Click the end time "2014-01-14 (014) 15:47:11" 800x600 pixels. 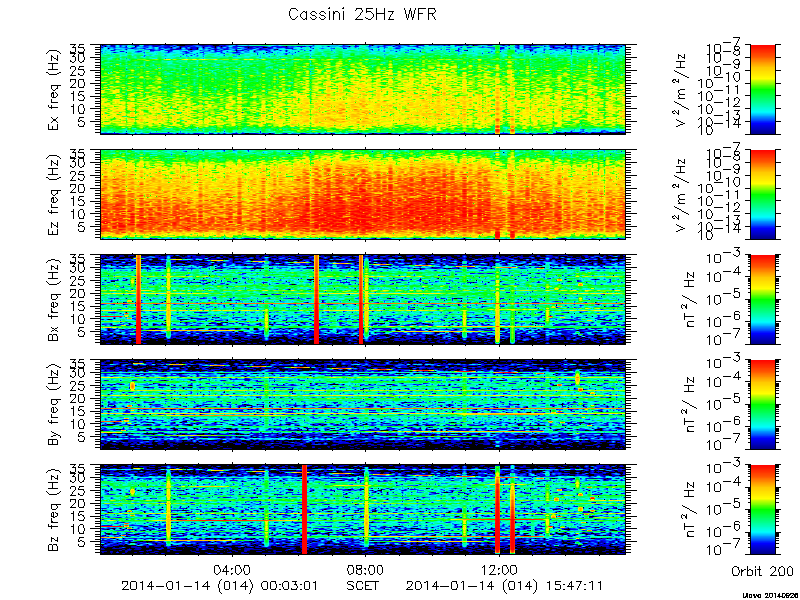(x=504, y=586)
